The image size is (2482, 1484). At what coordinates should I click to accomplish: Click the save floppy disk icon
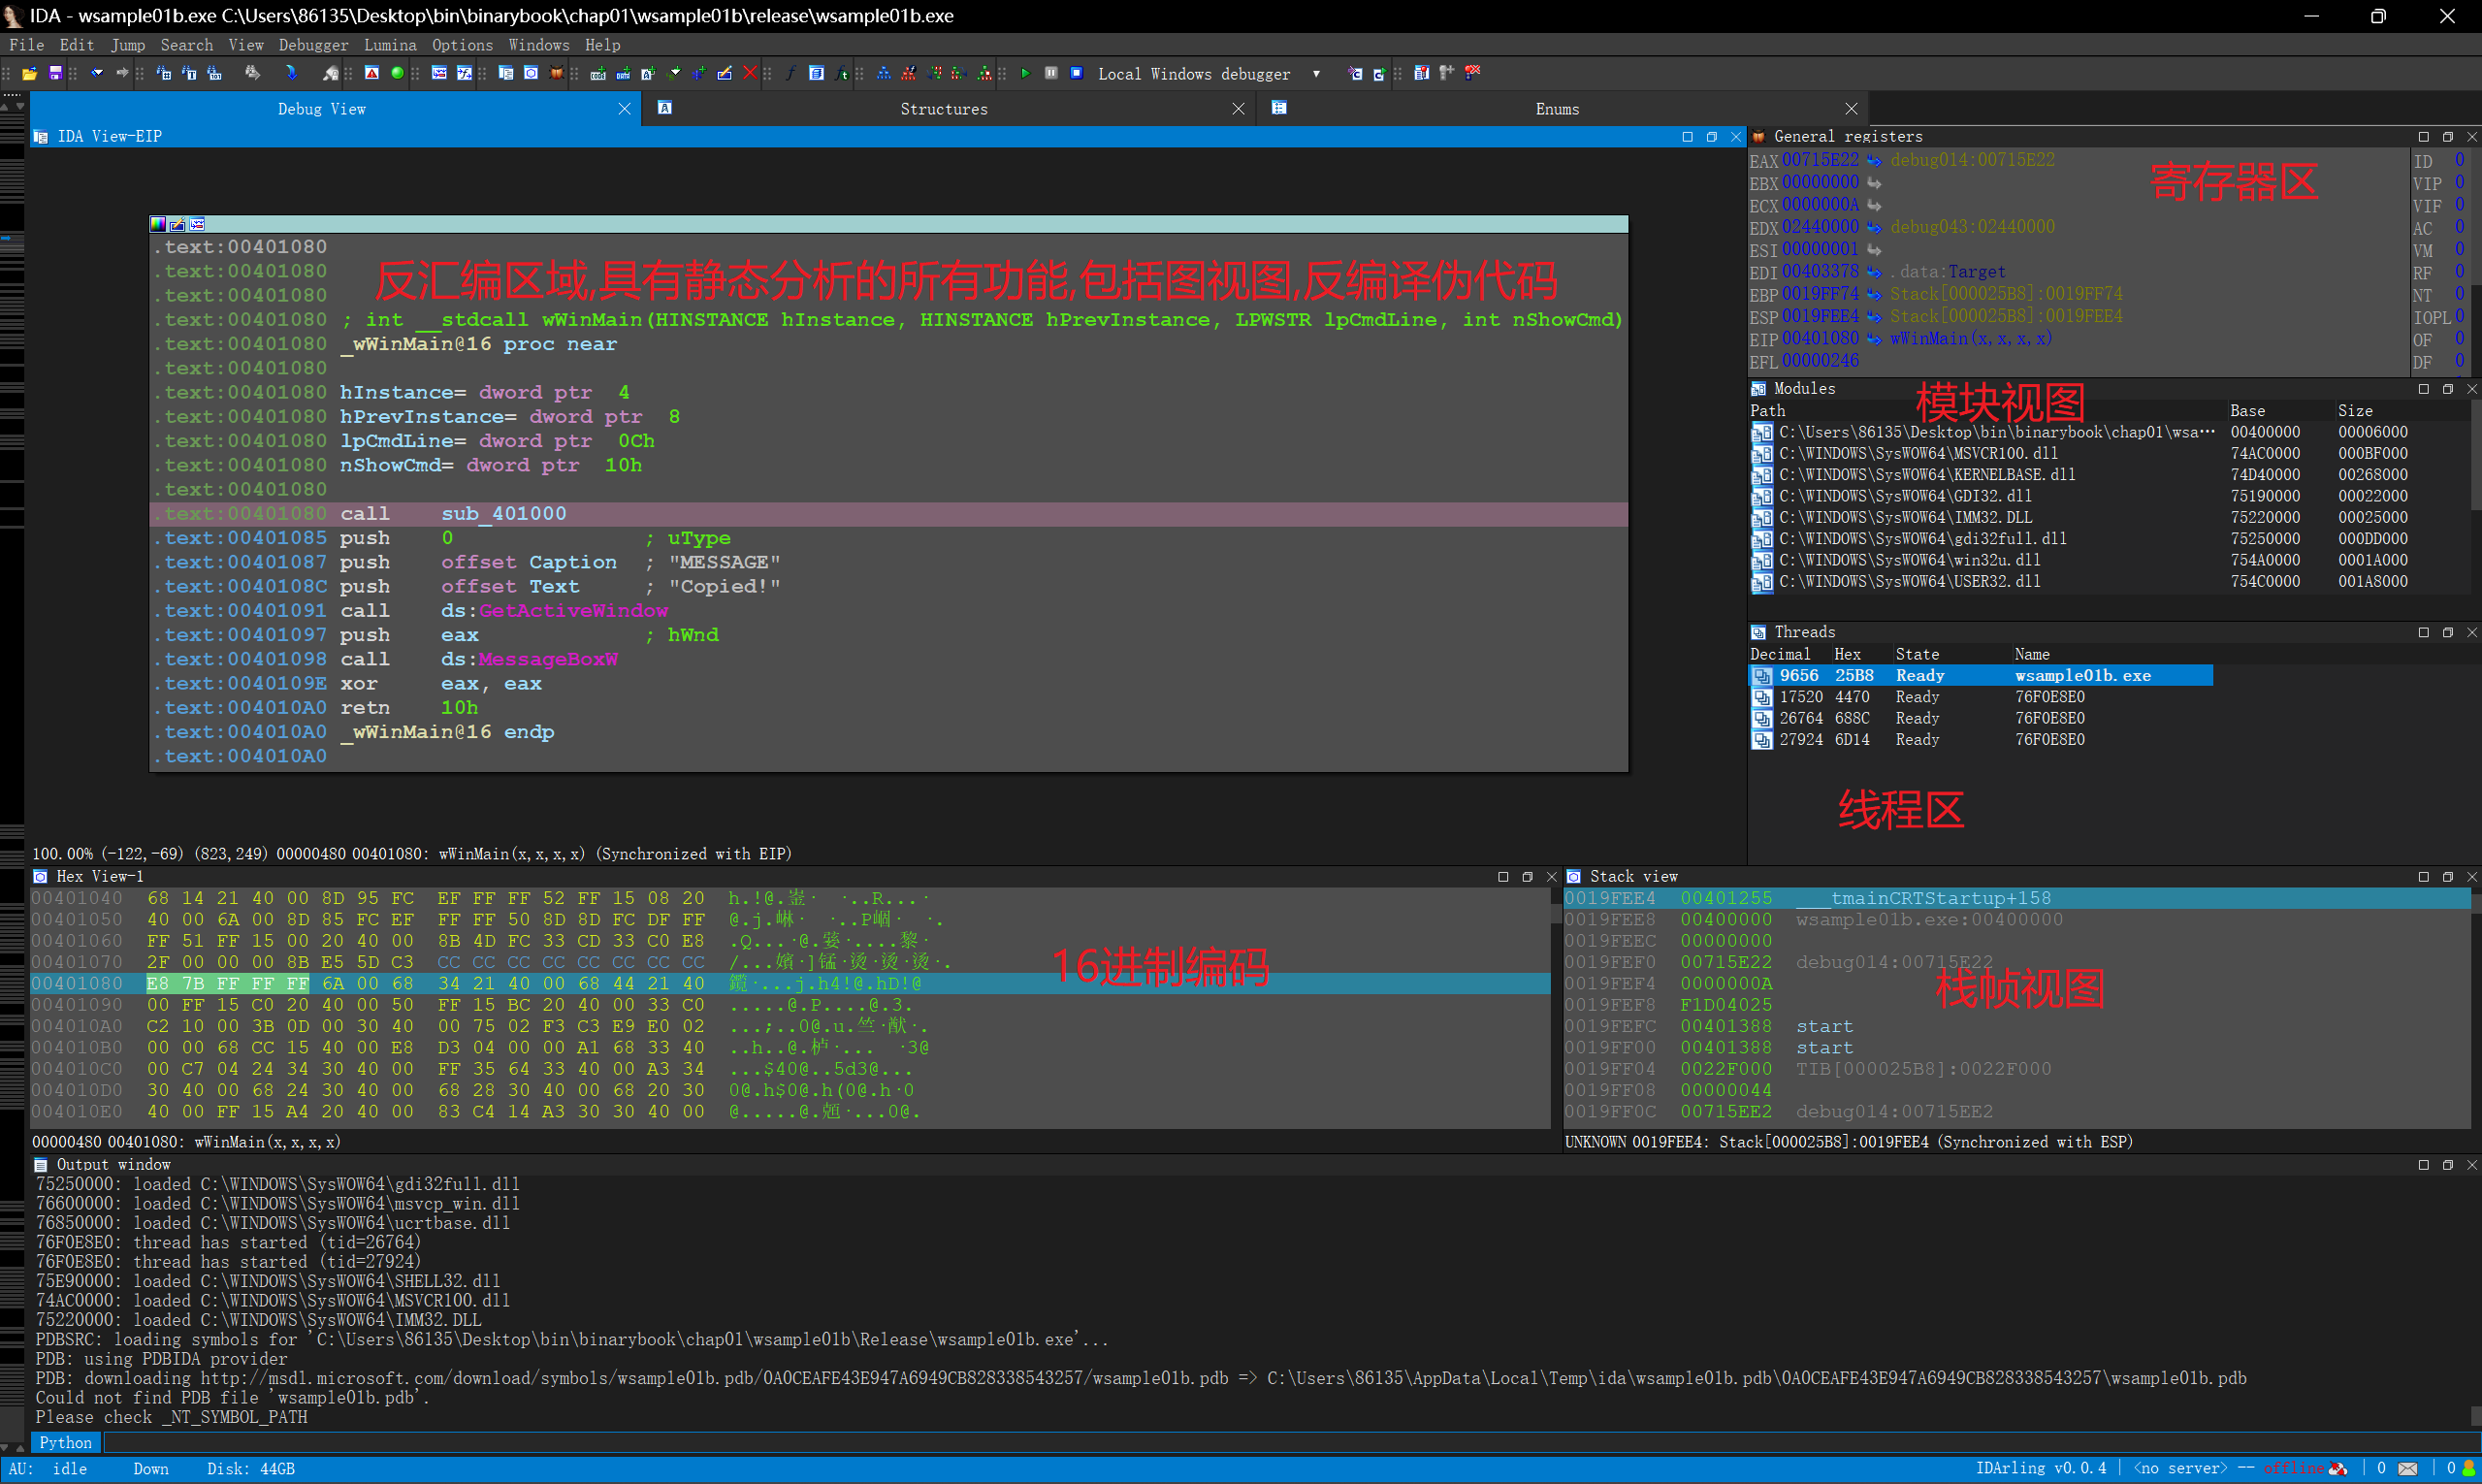pyautogui.click(x=56, y=74)
